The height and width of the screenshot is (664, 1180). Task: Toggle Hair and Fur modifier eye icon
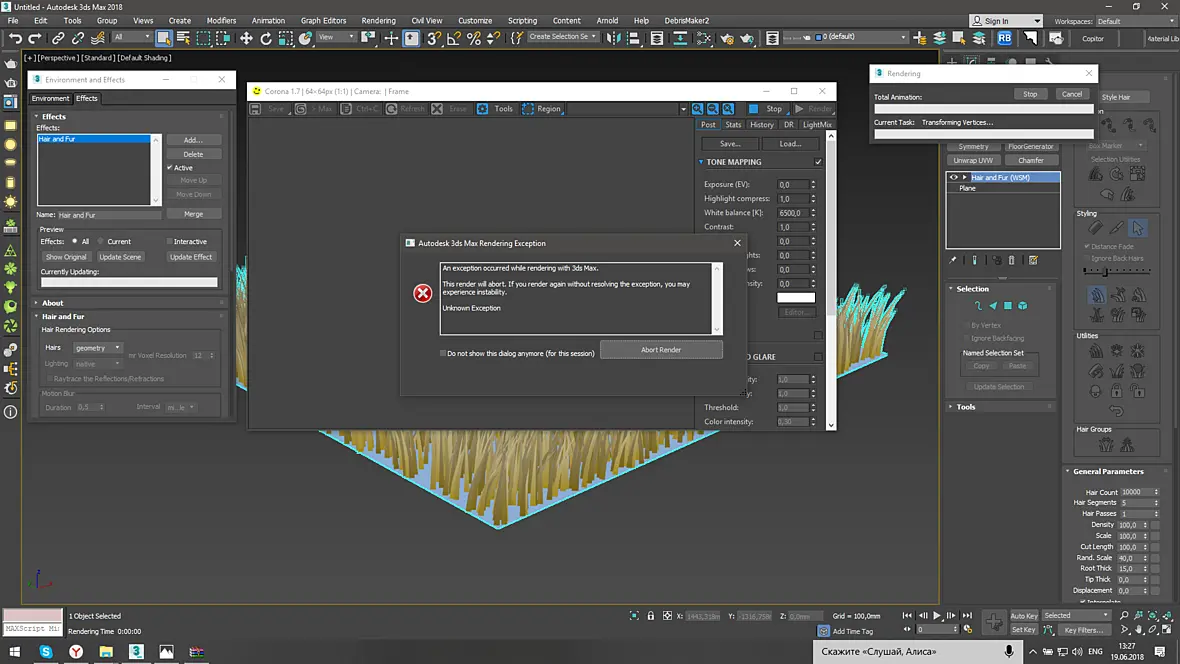point(953,178)
